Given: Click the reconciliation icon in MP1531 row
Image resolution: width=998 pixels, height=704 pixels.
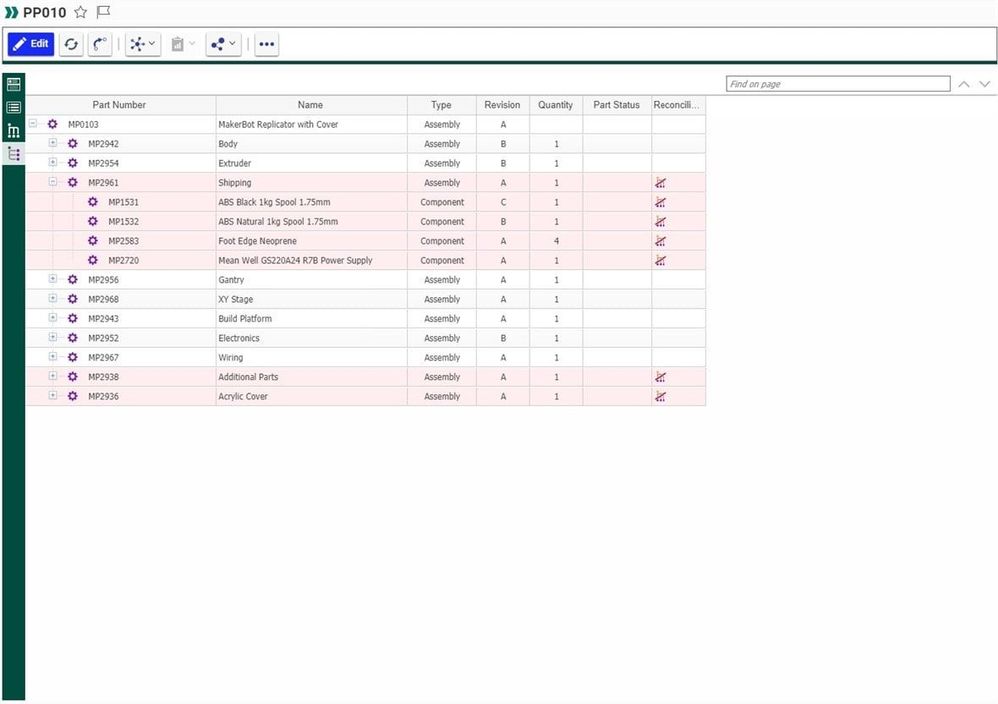Looking at the screenshot, I should 661,202.
